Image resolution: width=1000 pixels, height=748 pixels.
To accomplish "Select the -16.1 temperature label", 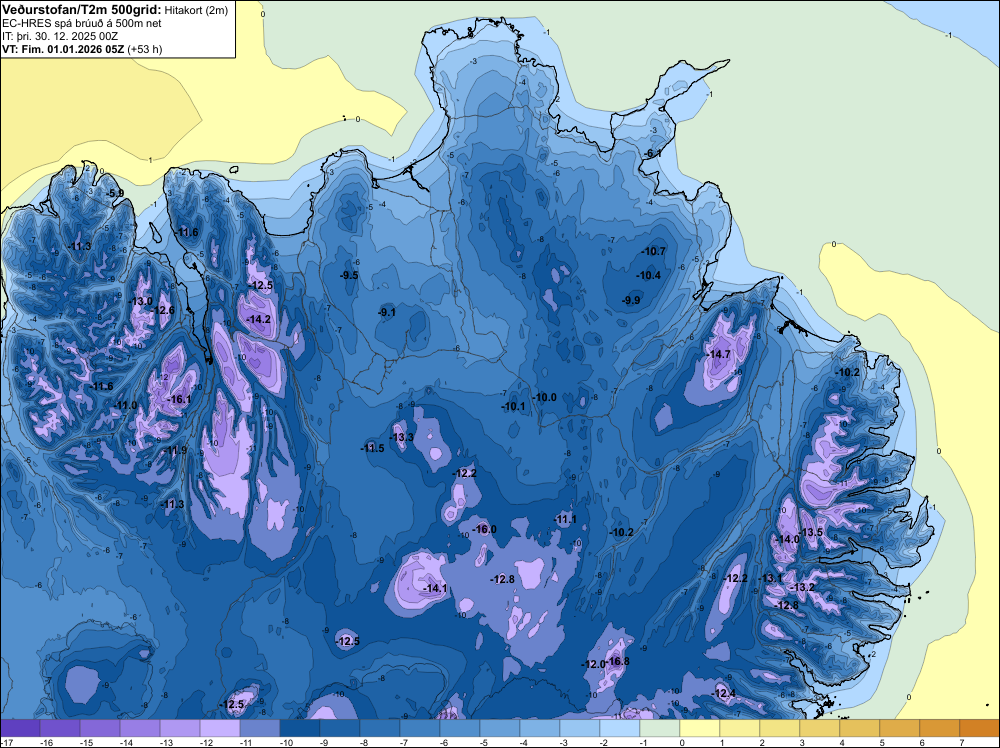I will pos(179,399).
